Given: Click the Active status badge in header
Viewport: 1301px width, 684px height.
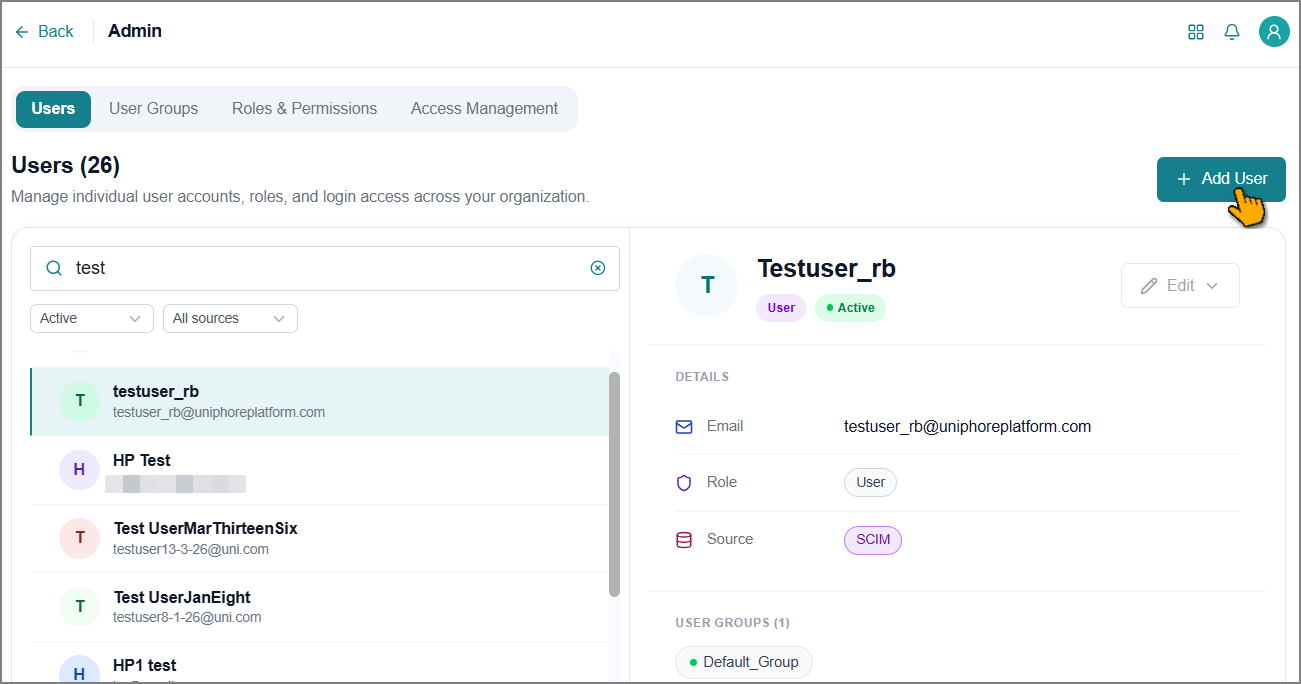Looking at the screenshot, I should (x=850, y=308).
